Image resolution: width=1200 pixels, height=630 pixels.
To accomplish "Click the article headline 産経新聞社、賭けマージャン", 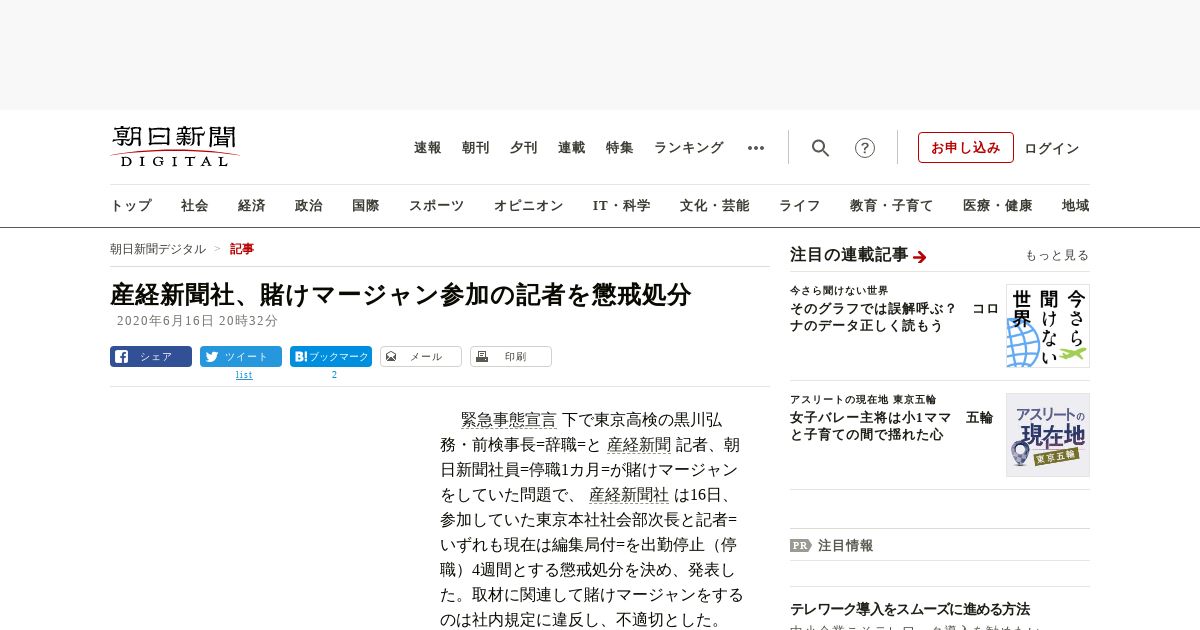I will pyautogui.click(x=401, y=295).
